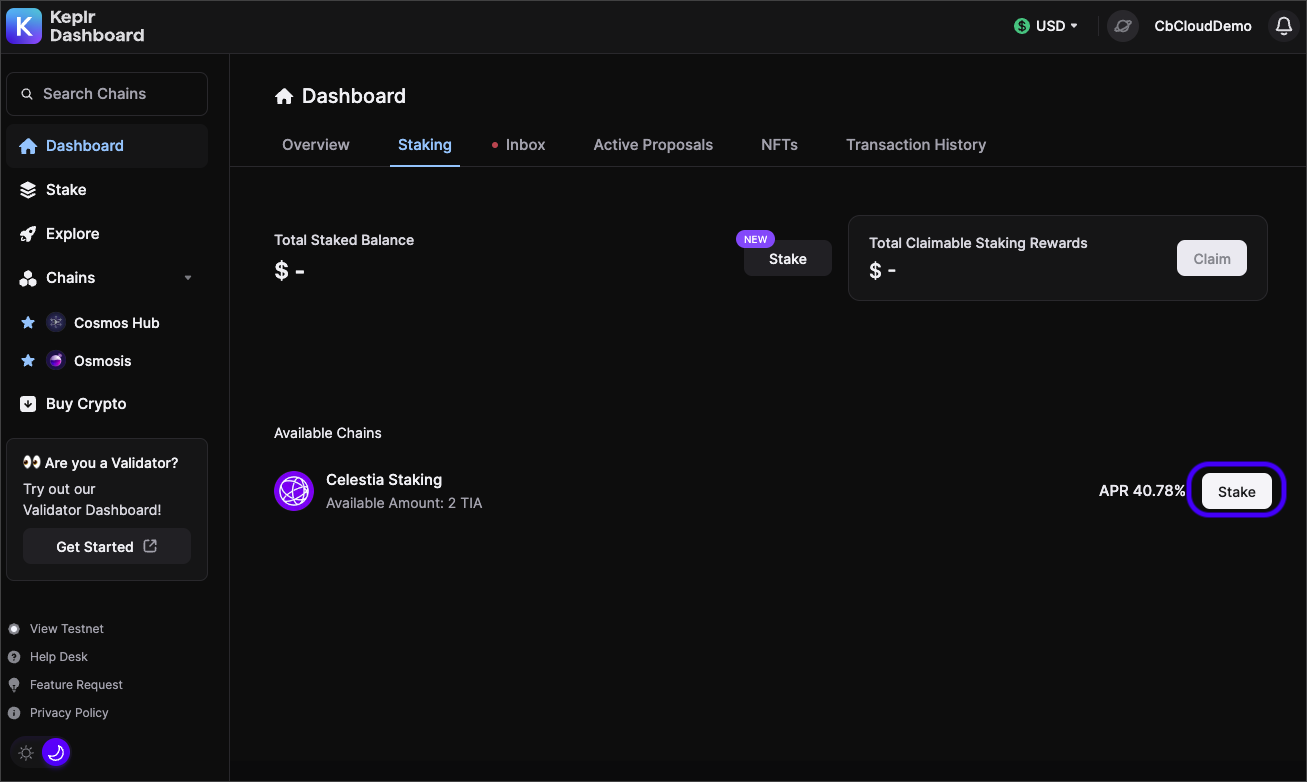This screenshot has height=782, width=1307.
Task: Click the Celestia Staking title
Action: (x=384, y=480)
